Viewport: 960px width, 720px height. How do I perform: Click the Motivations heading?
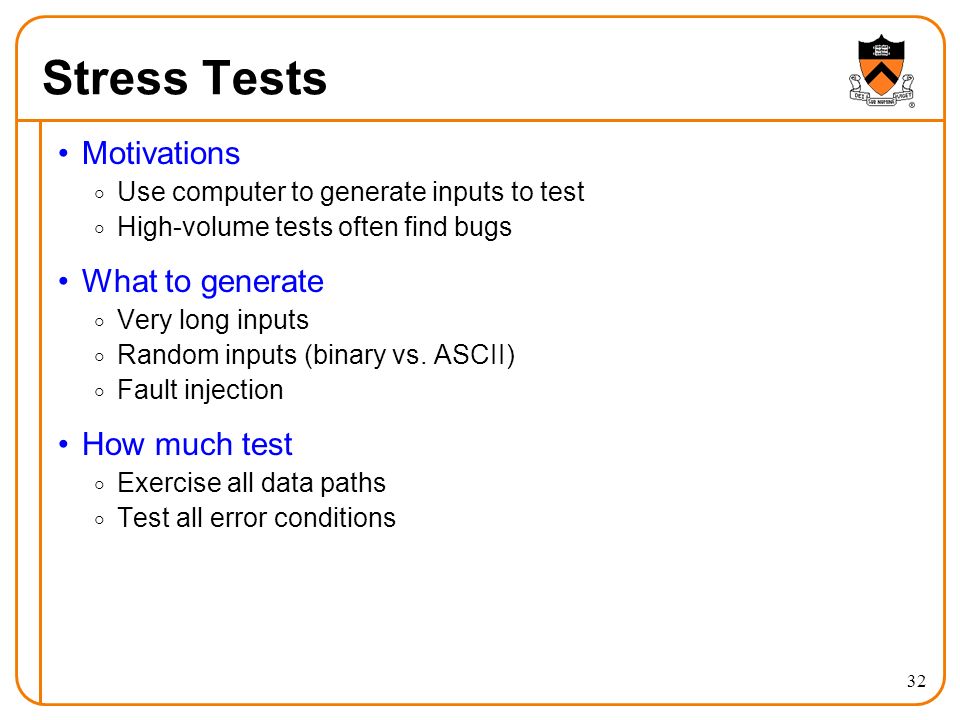(161, 153)
